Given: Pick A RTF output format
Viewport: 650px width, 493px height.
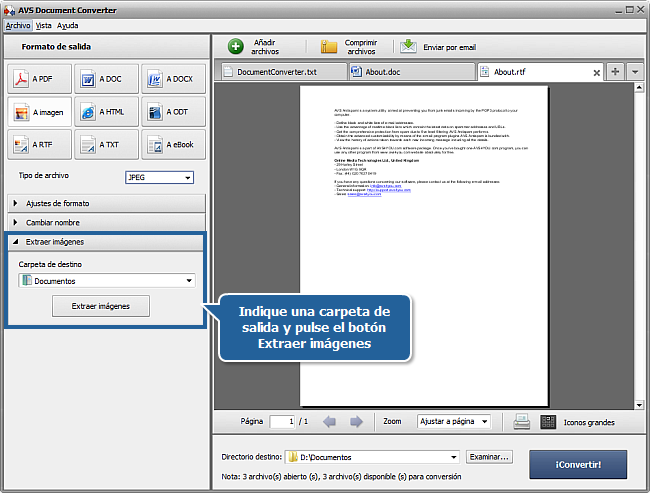Looking at the screenshot, I should (39, 145).
